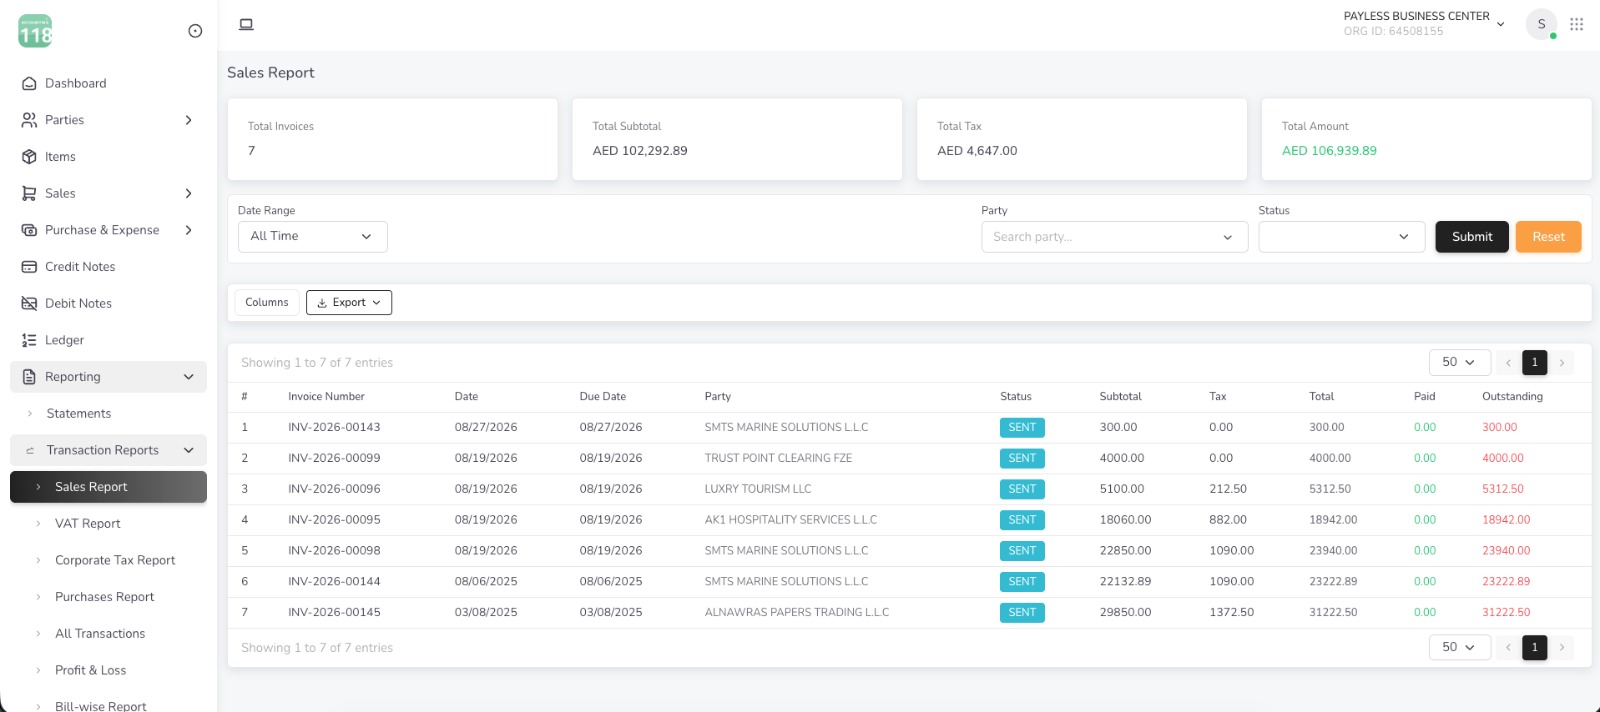Open top page-size 50 dropdown

pos(1459,362)
